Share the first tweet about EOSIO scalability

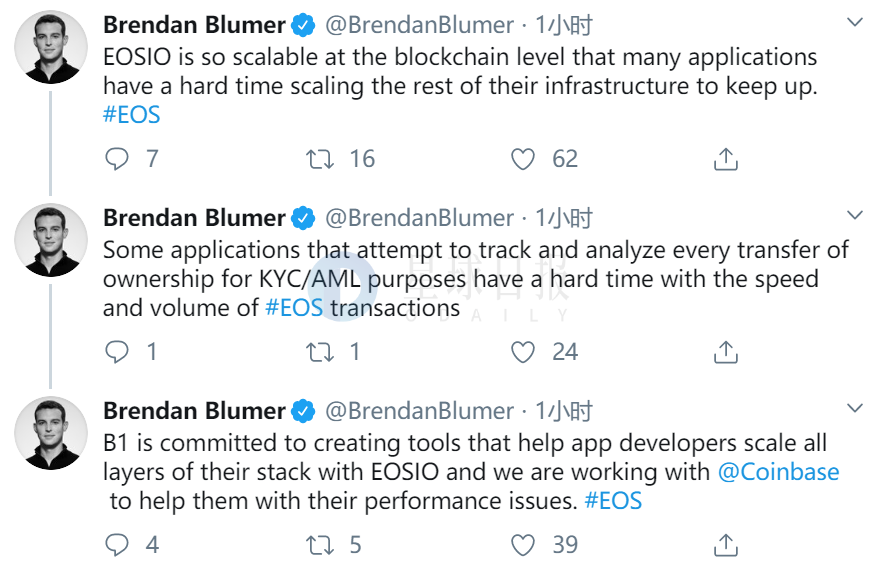pos(725,159)
